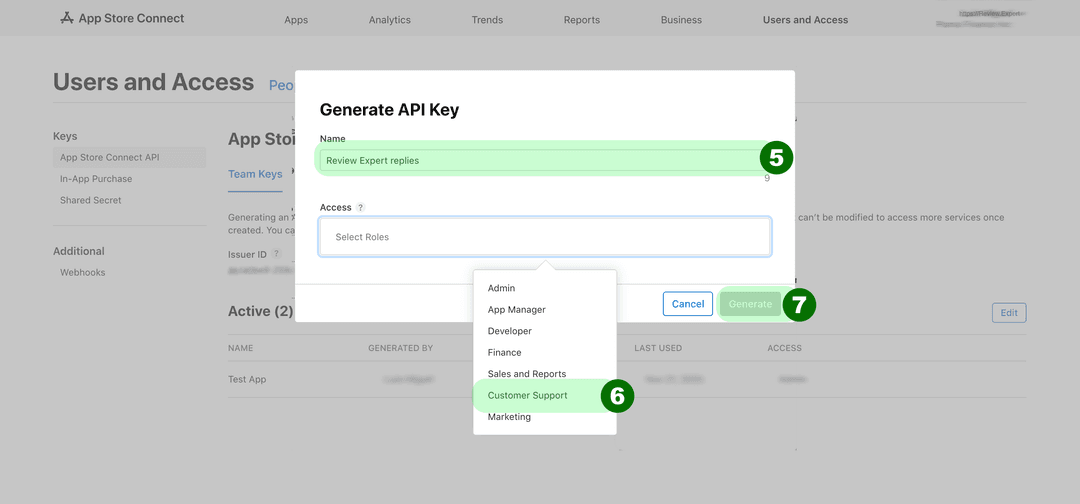Open the Access help question mark
The height and width of the screenshot is (504, 1080).
point(360,207)
